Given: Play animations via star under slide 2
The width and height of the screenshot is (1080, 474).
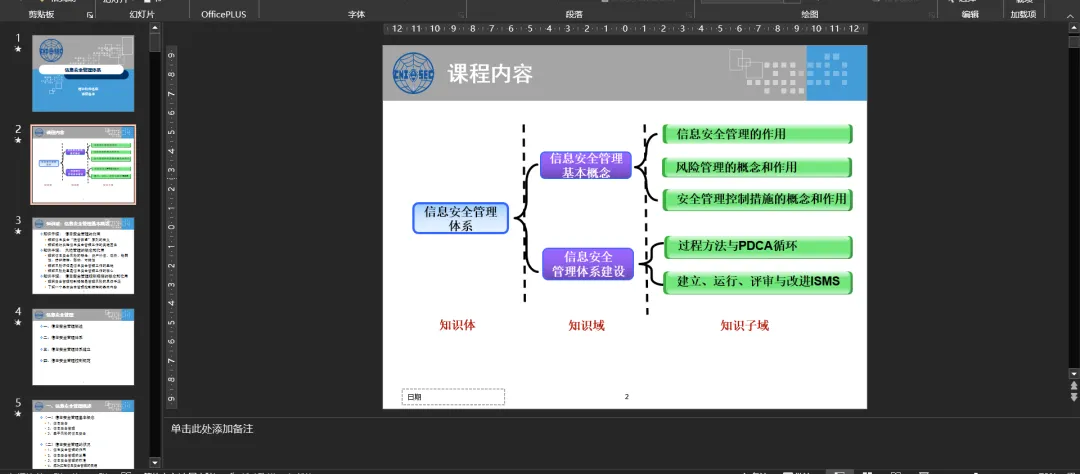Looking at the screenshot, I should [x=19, y=141].
